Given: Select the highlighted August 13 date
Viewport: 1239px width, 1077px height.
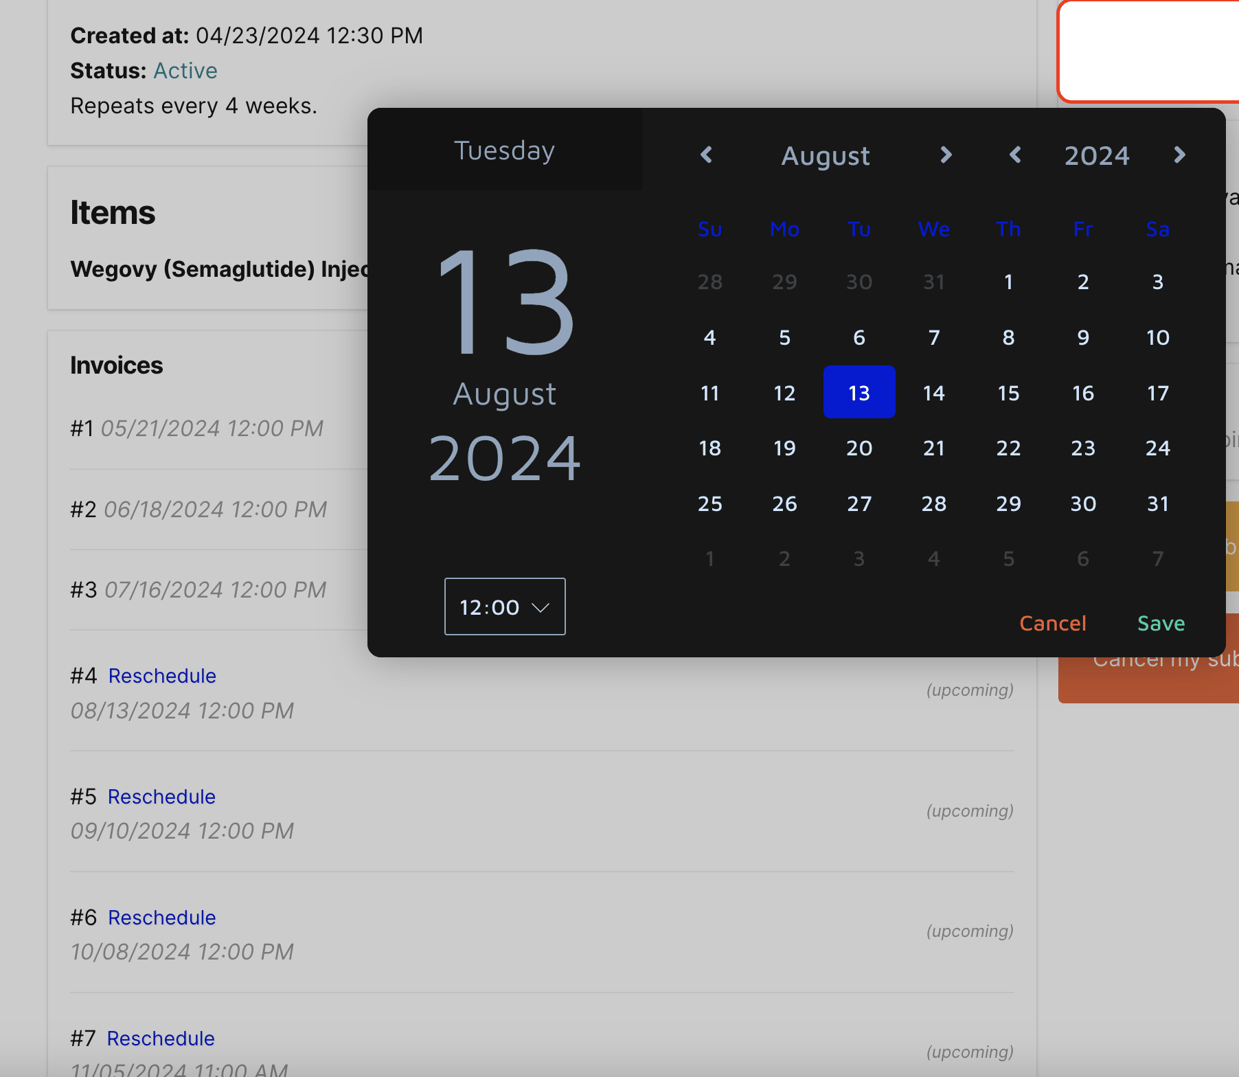Looking at the screenshot, I should pyautogui.click(x=858, y=393).
